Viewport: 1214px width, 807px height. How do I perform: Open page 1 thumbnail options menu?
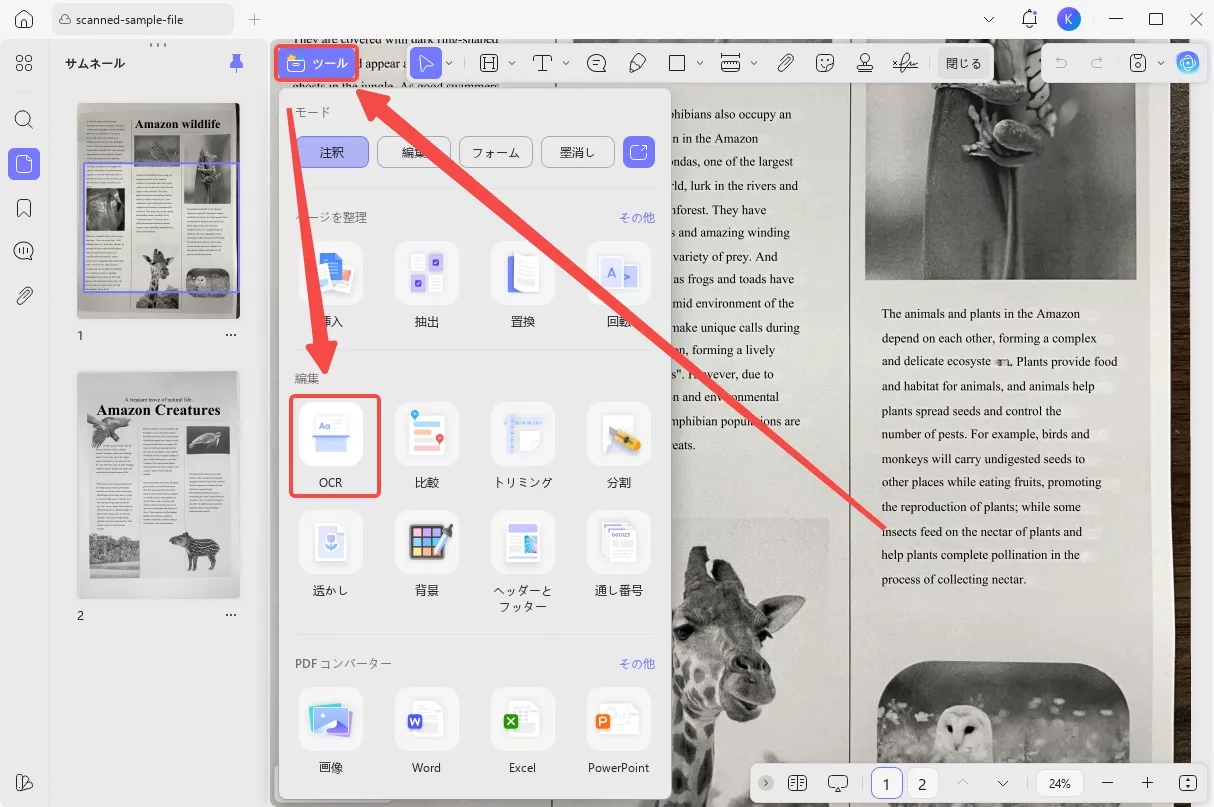click(x=231, y=335)
